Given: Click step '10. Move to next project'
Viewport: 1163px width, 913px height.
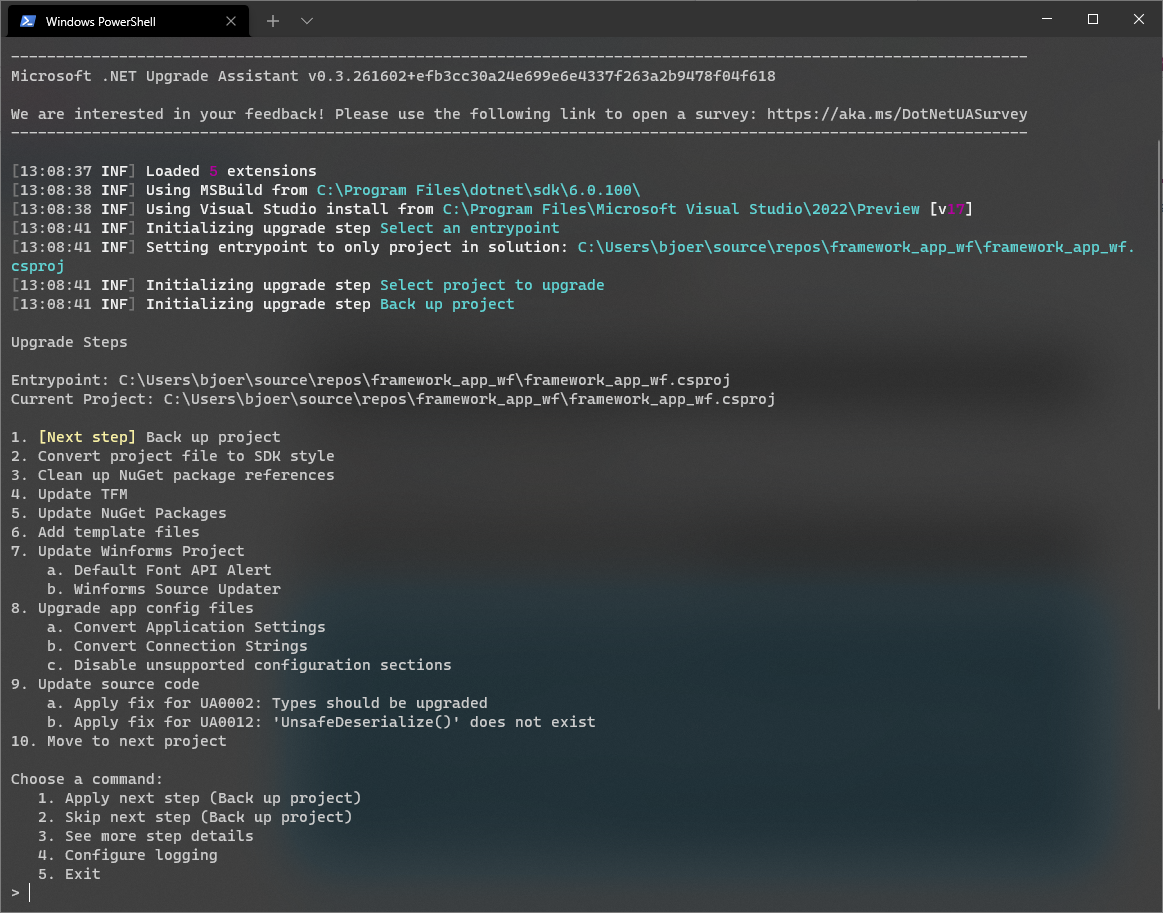Looking at the screenshot, I should (x=119, y=741).
